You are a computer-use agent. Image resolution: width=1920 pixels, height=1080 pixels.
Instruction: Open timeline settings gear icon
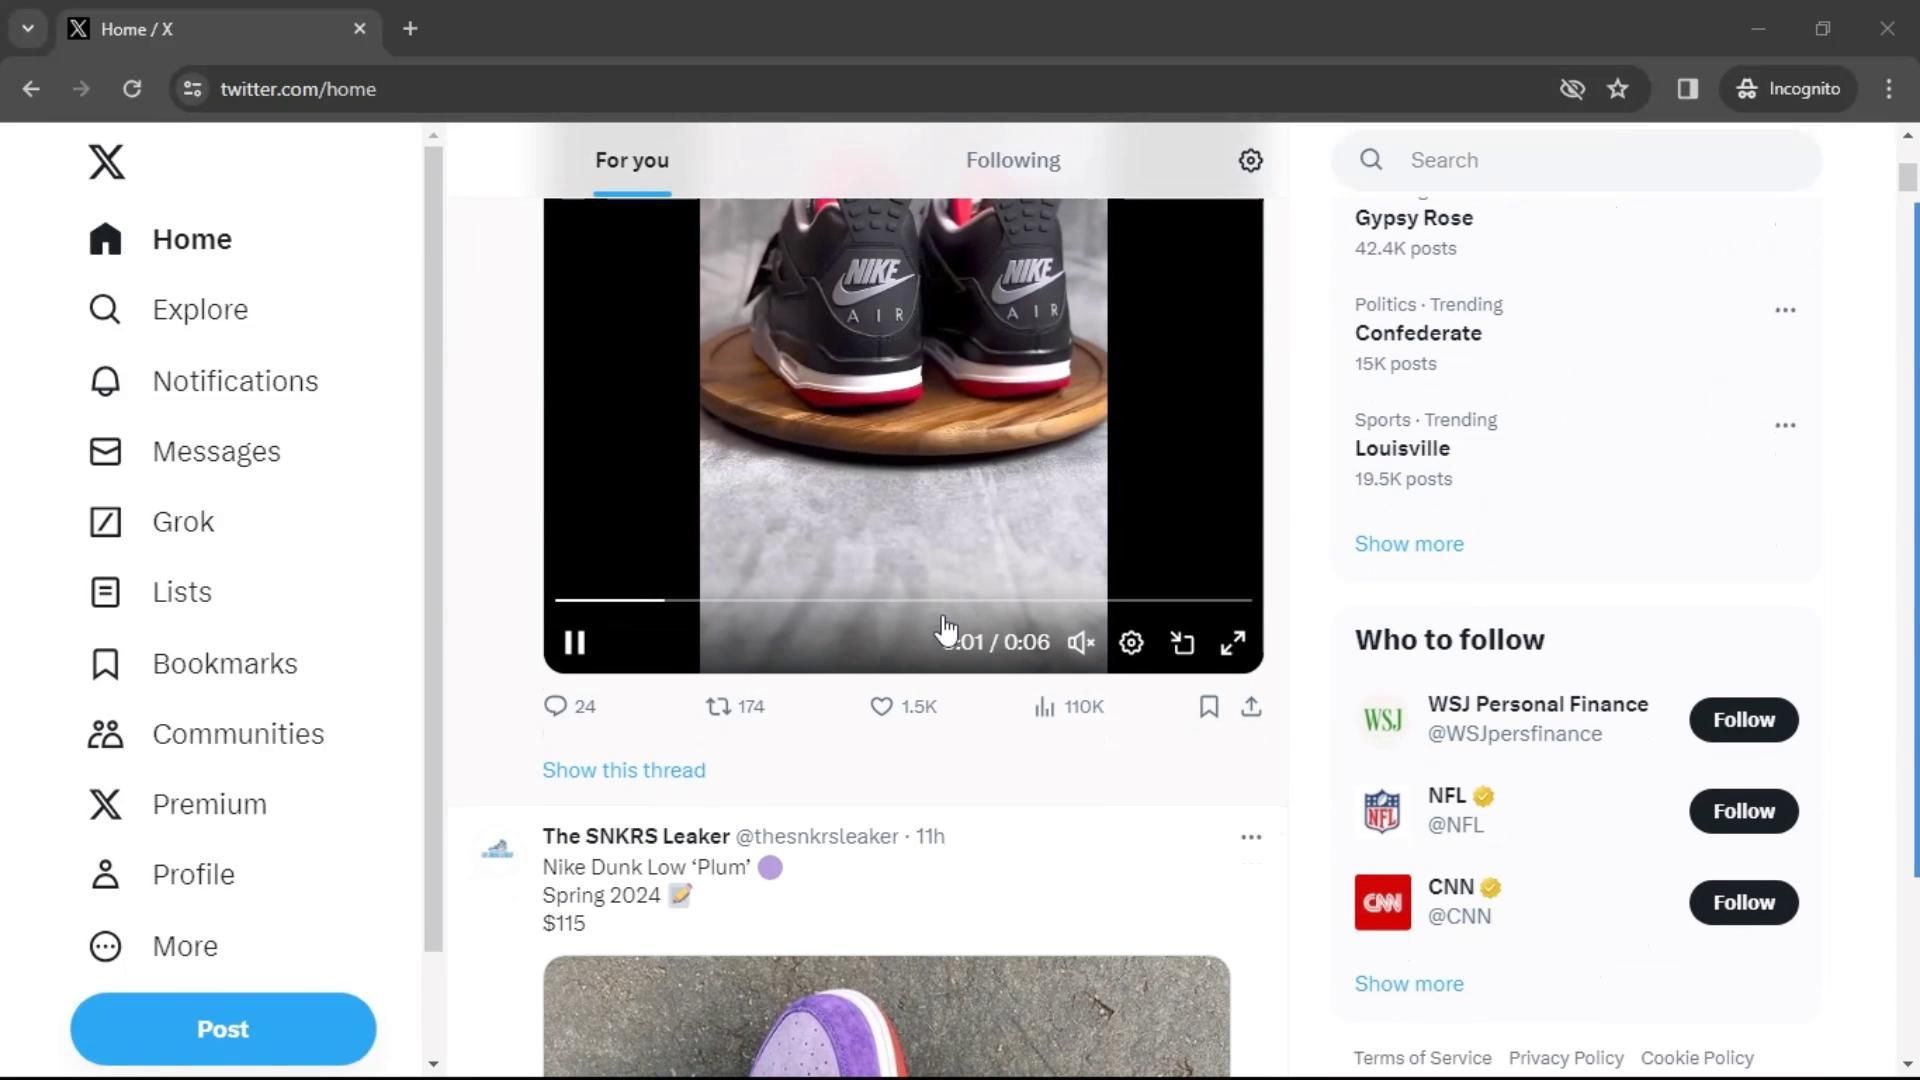point(1250,160)
